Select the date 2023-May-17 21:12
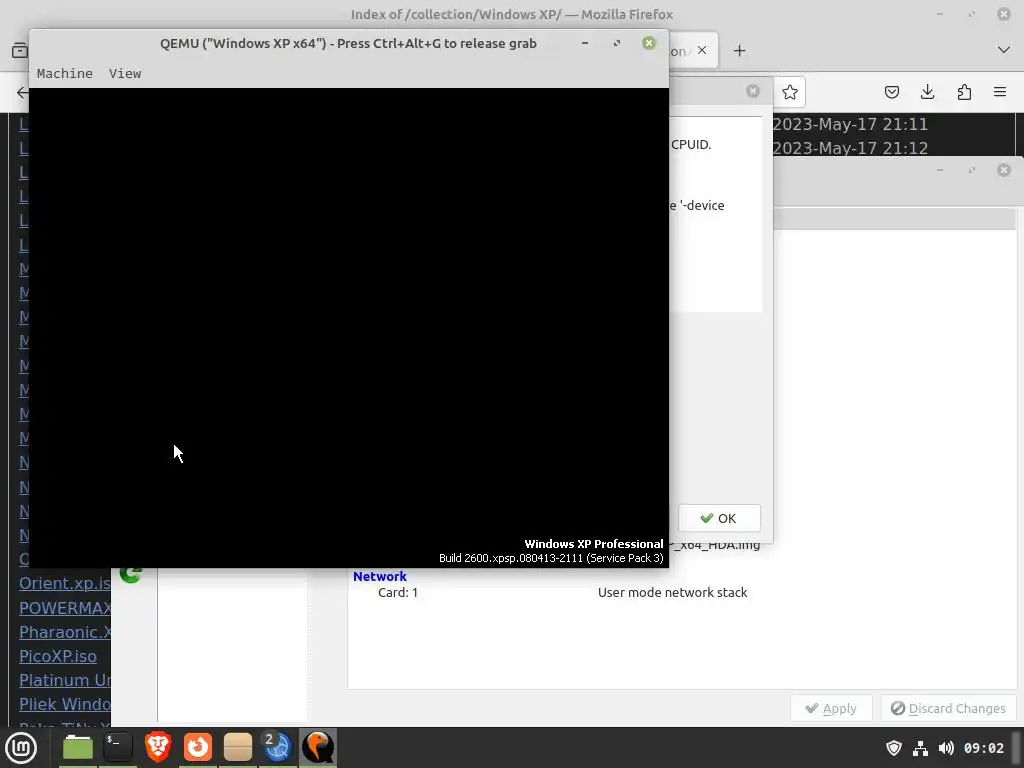The height and width of the screenshot is (768, 1024). (850, 148)
